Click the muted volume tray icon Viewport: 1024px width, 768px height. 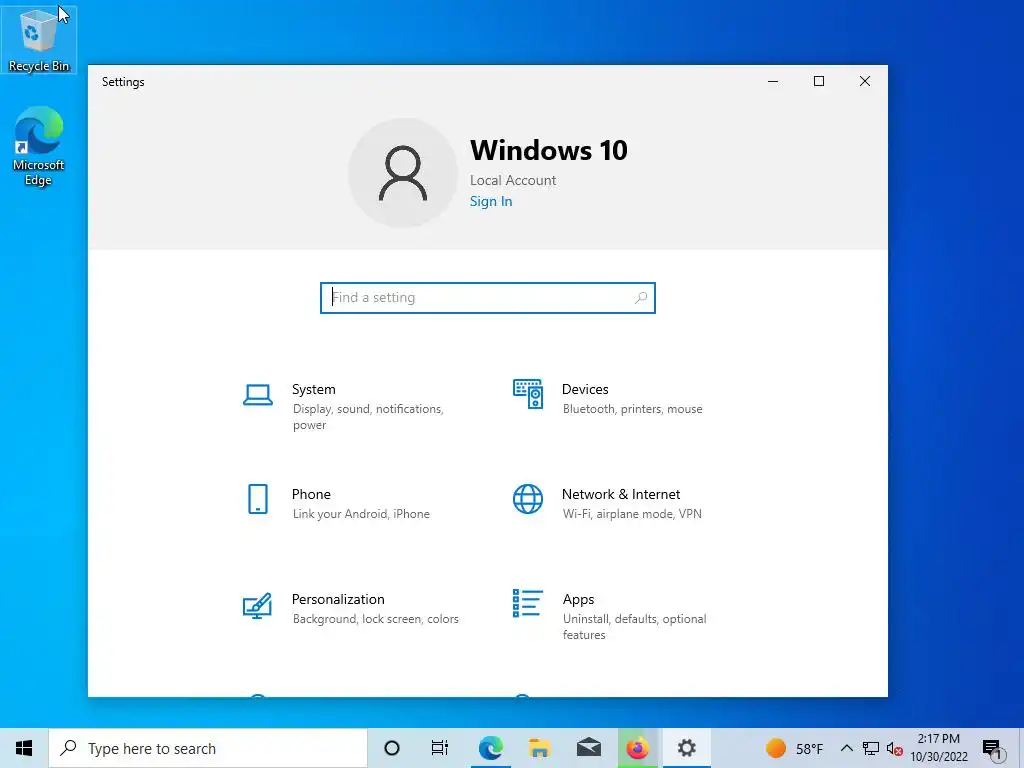[895, 749]
